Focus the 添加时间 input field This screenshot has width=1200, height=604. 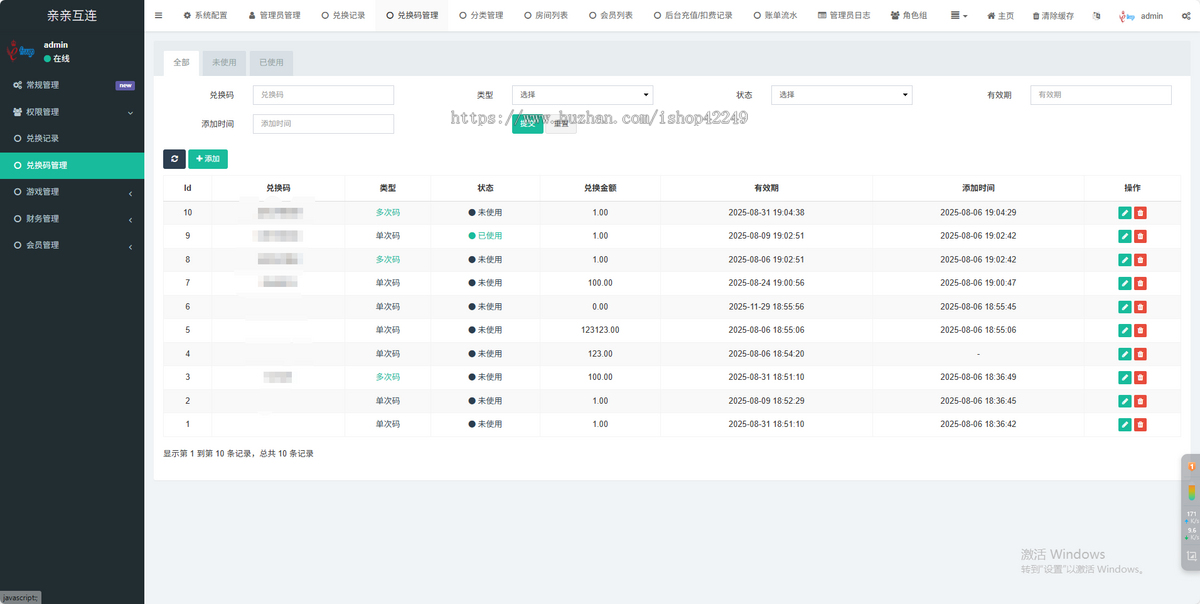tap(323, 124)
